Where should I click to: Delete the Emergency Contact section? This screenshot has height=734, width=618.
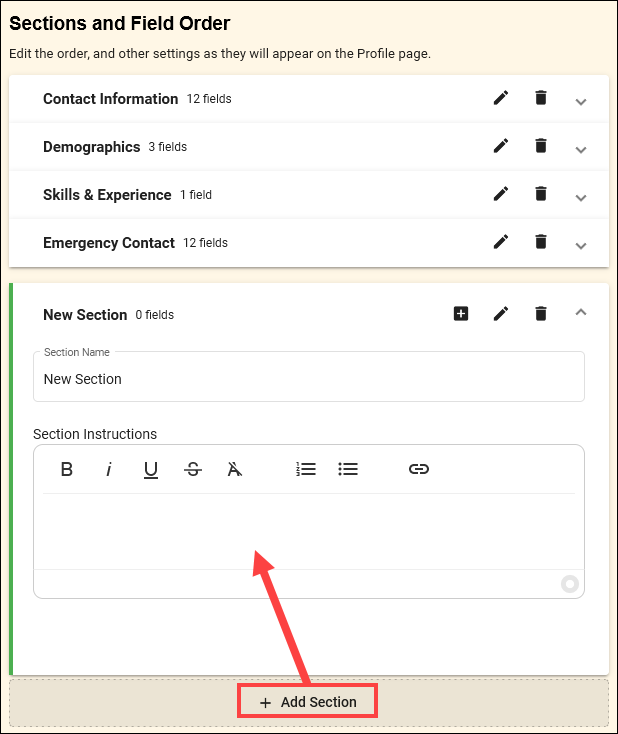[x=541, y=242]
